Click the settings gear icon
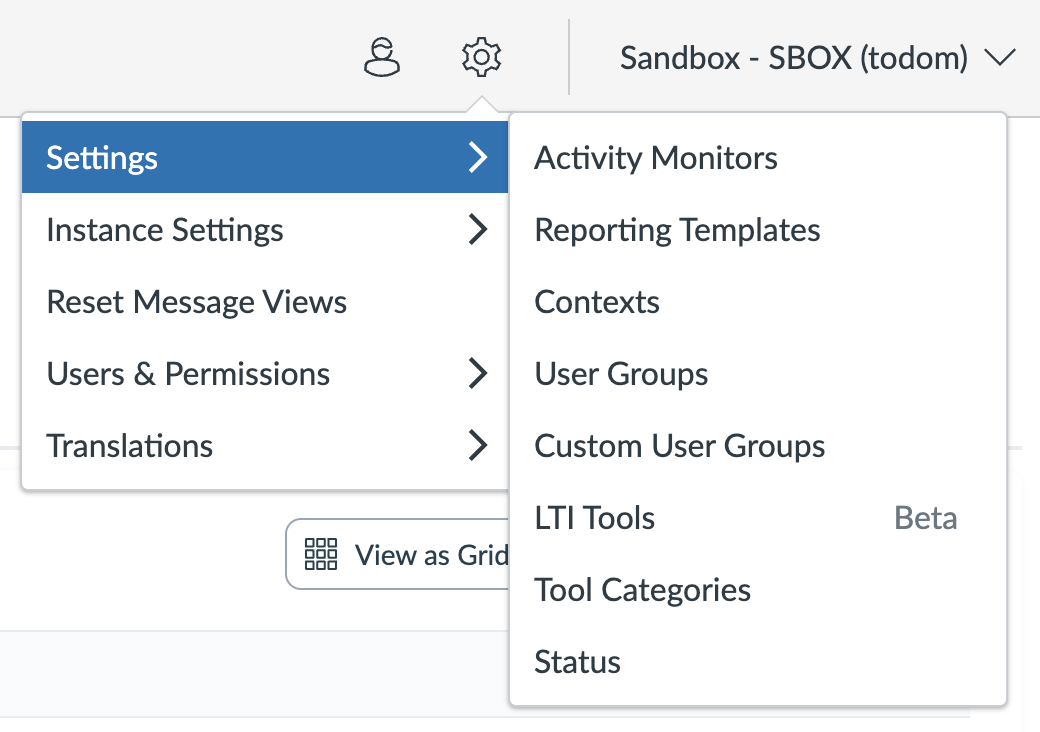The width and height of the screenshot is (1040, 732). pyautogui.click(x=481, y=57)
